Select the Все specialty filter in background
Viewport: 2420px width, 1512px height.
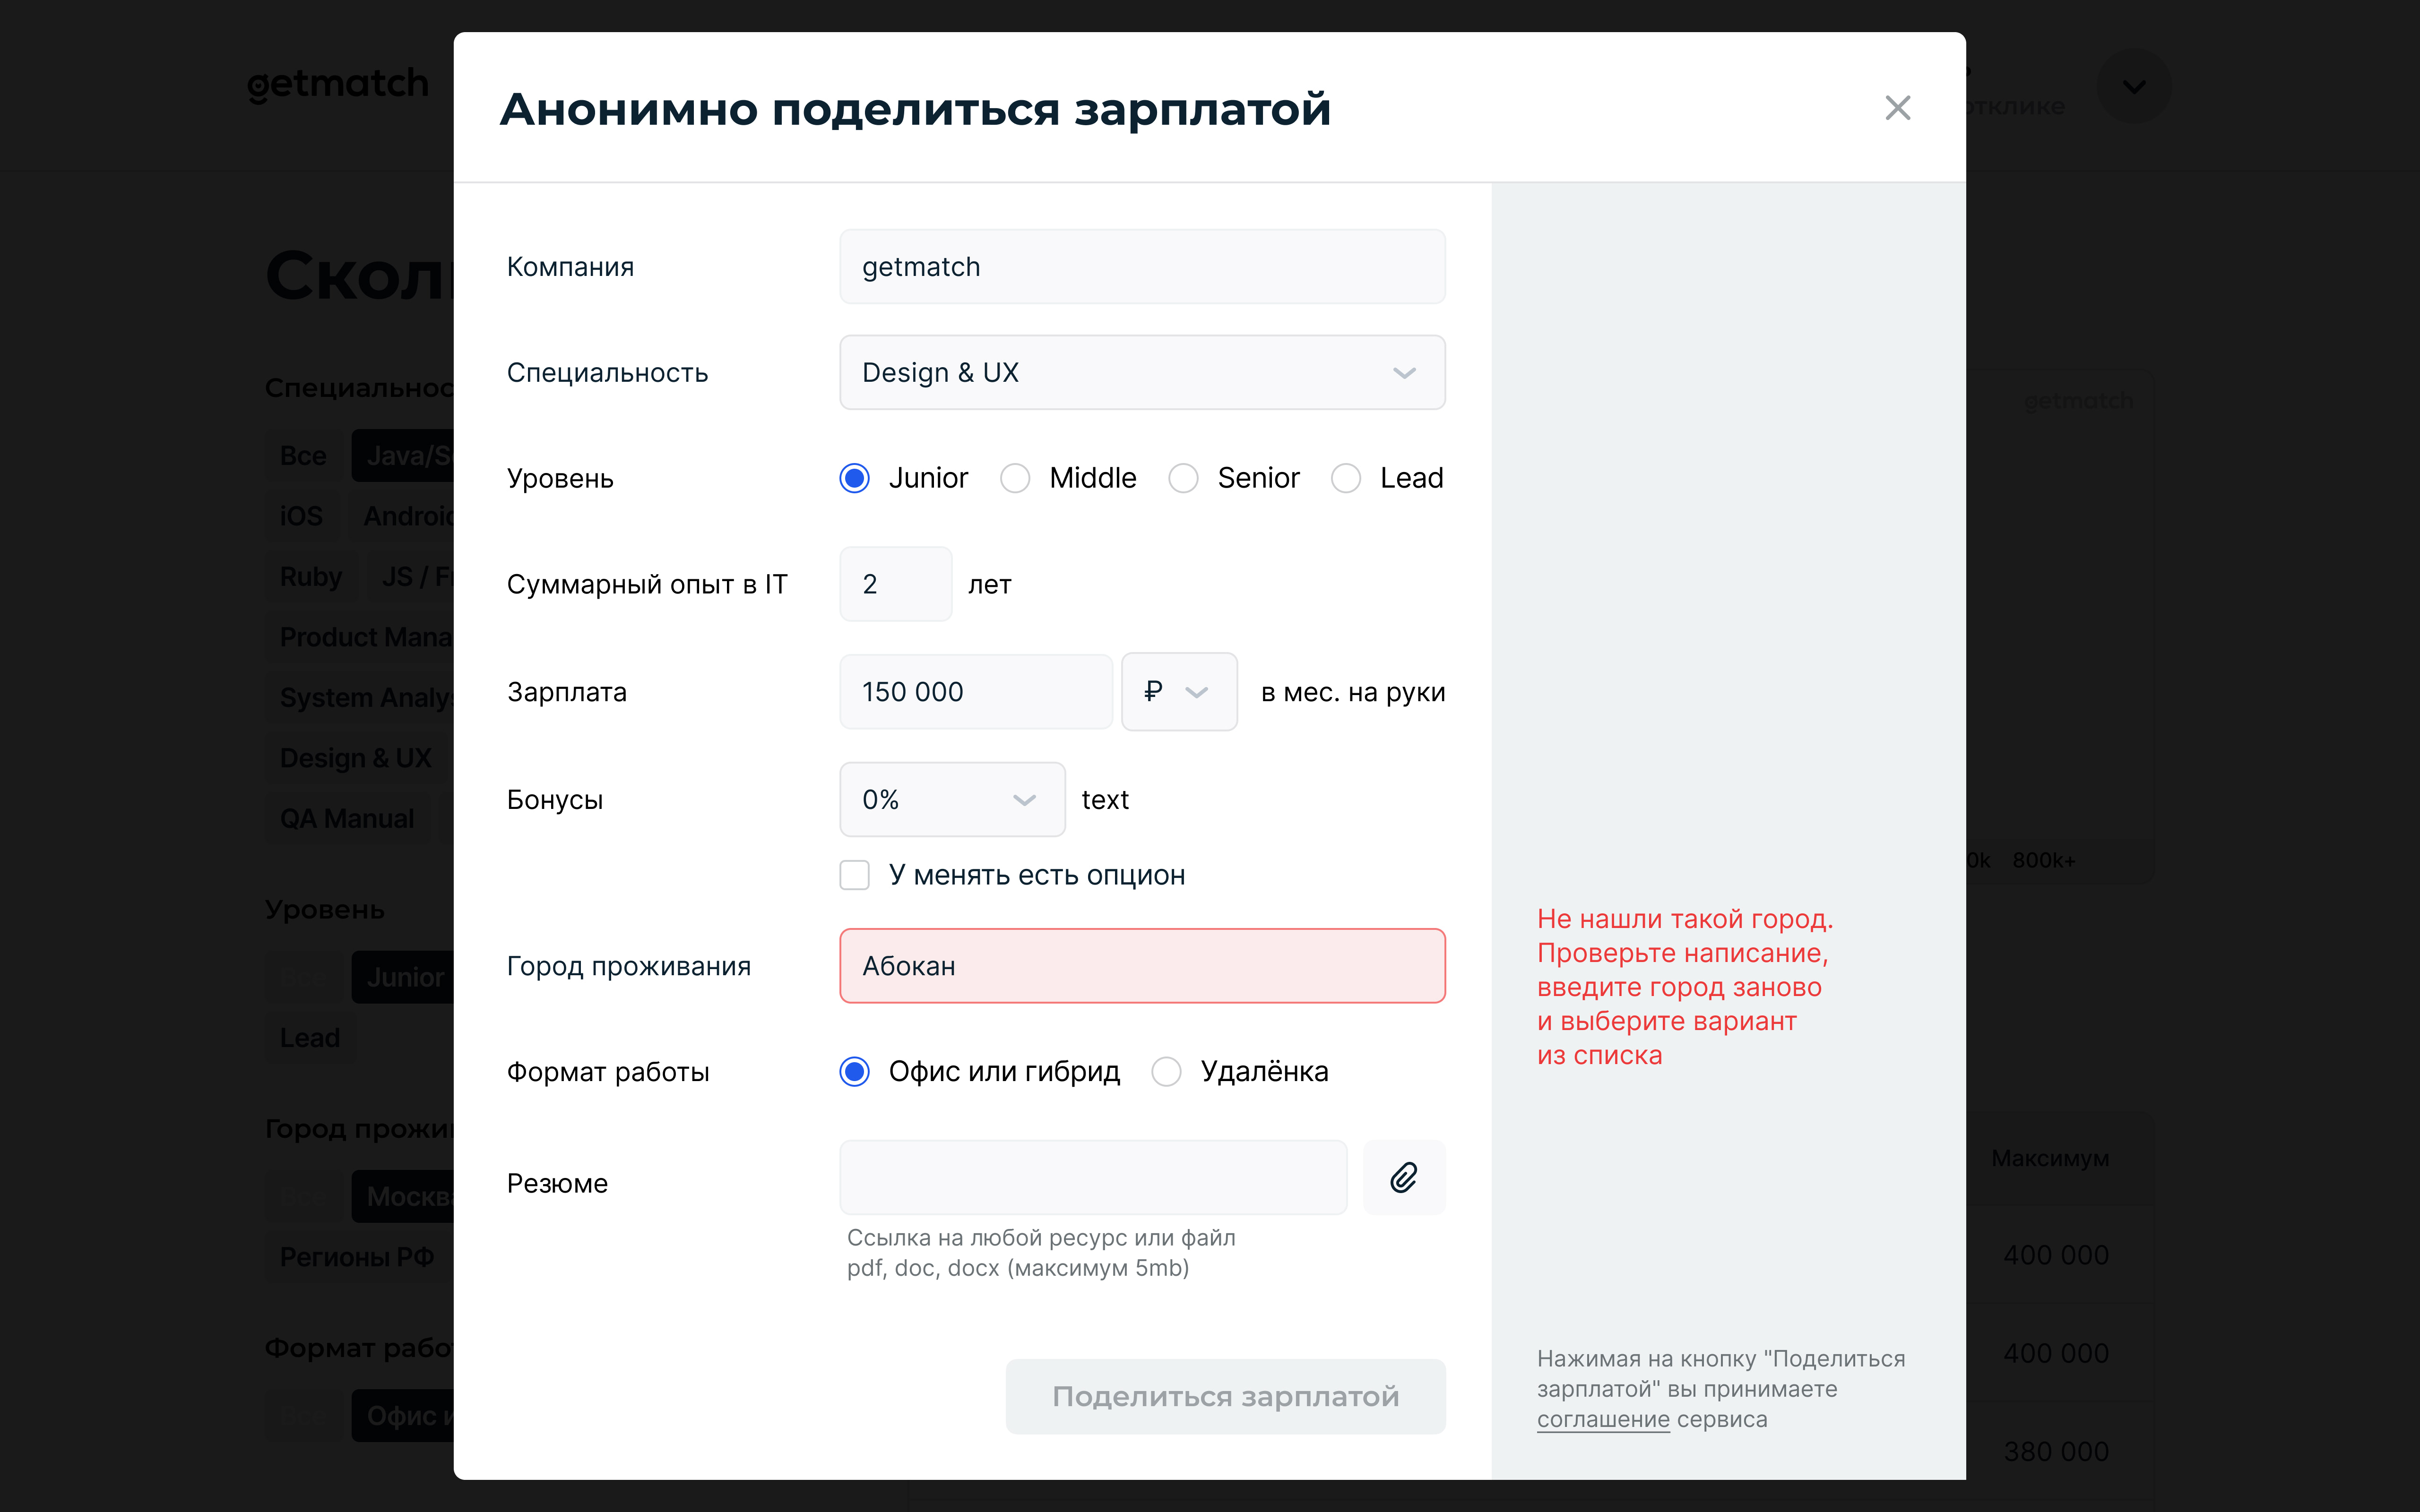(303, 456)
